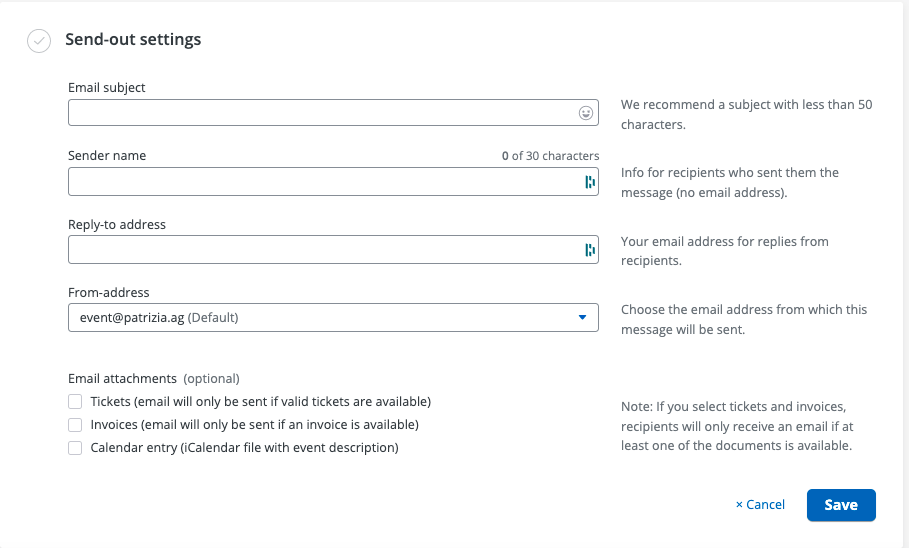
Task: Click the Send-out settings heading
Action: (133, 40)
